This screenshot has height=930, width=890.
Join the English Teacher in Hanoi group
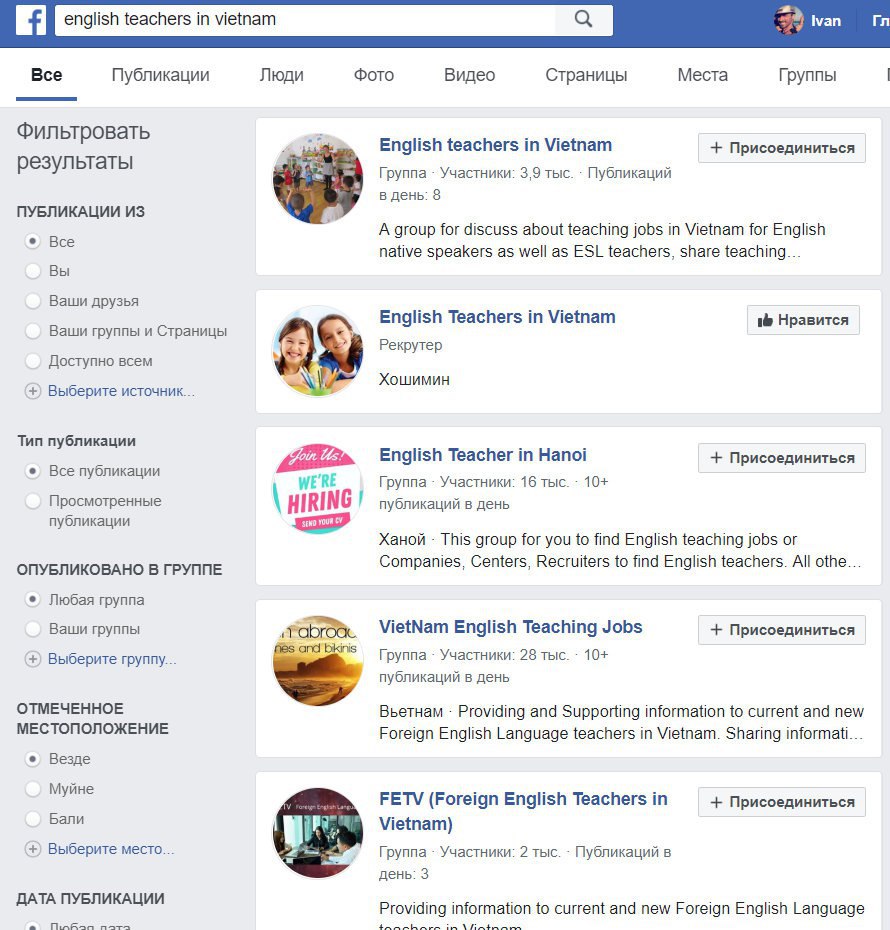point(781,458)
